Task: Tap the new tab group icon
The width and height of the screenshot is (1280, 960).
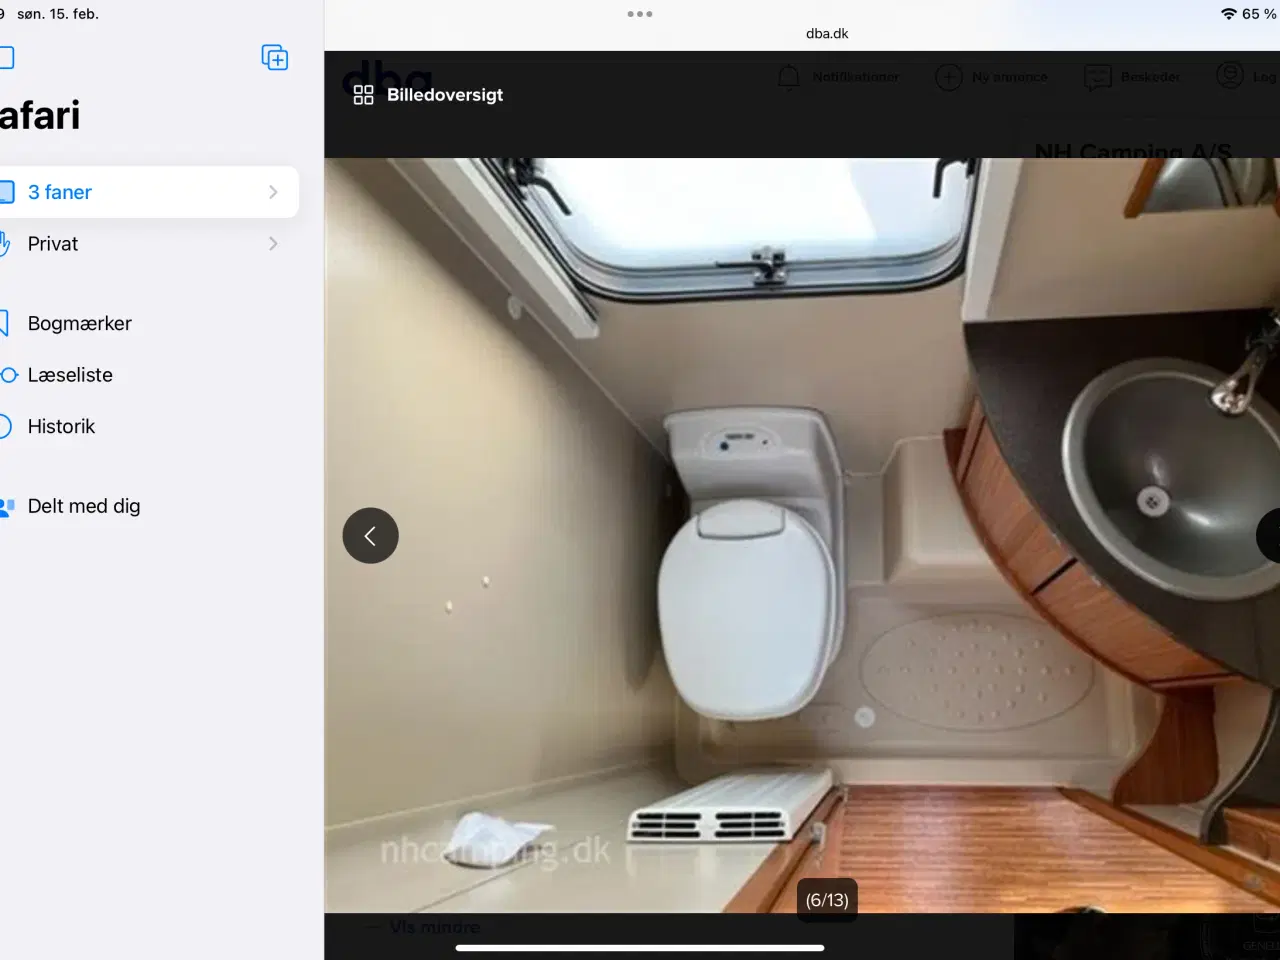Action: [x=275, y=58]
